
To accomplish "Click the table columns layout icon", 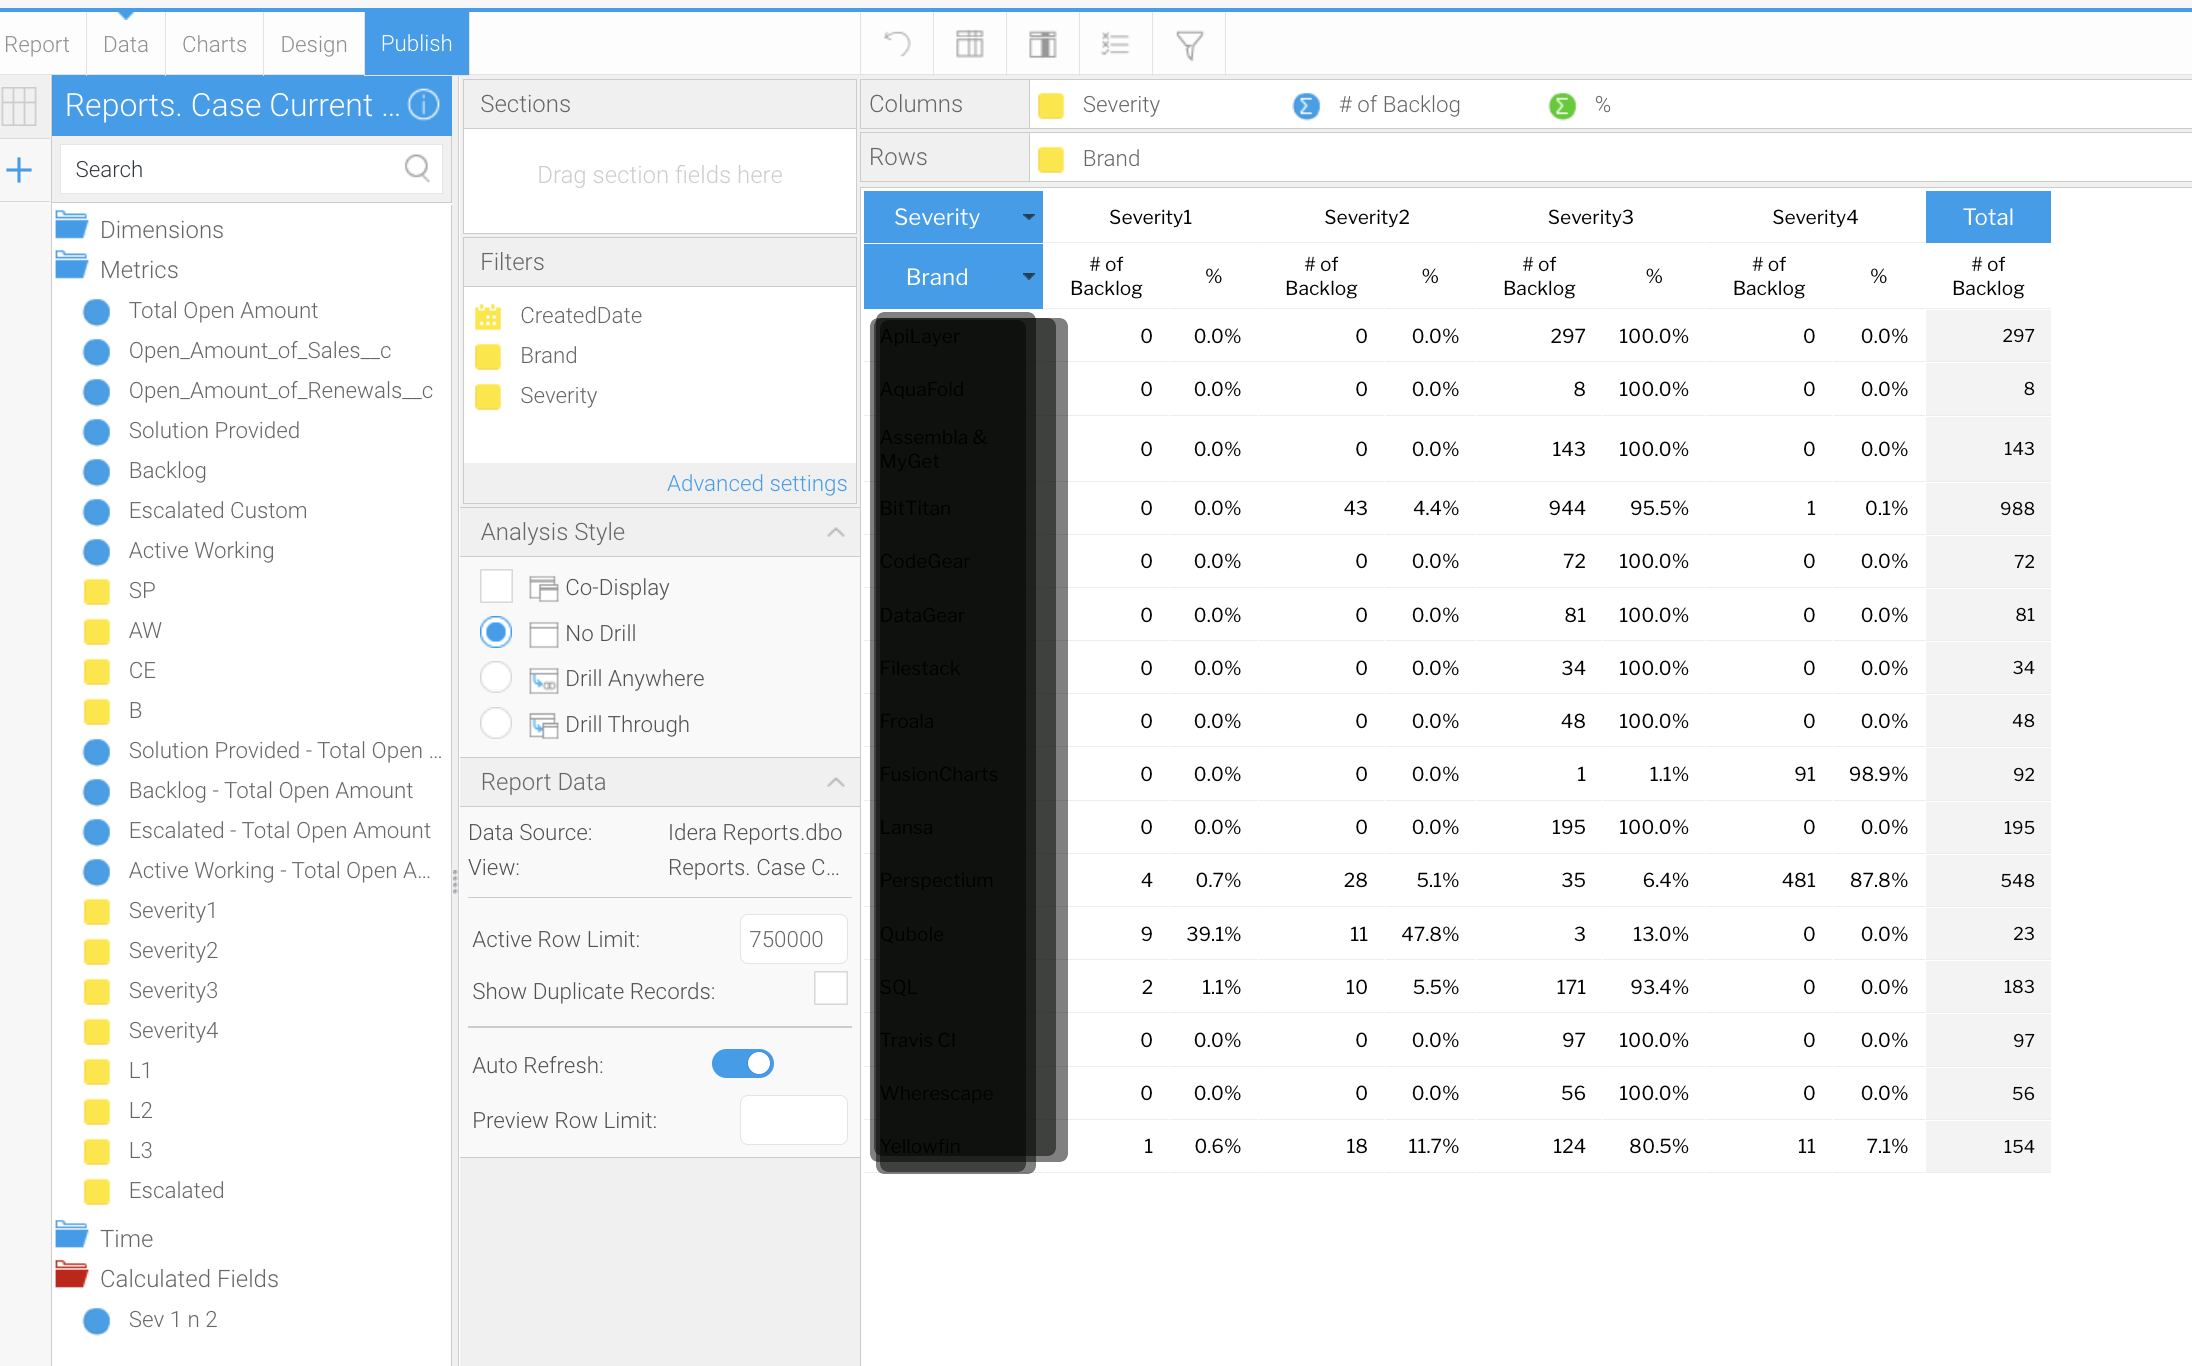I will point(969,44).
